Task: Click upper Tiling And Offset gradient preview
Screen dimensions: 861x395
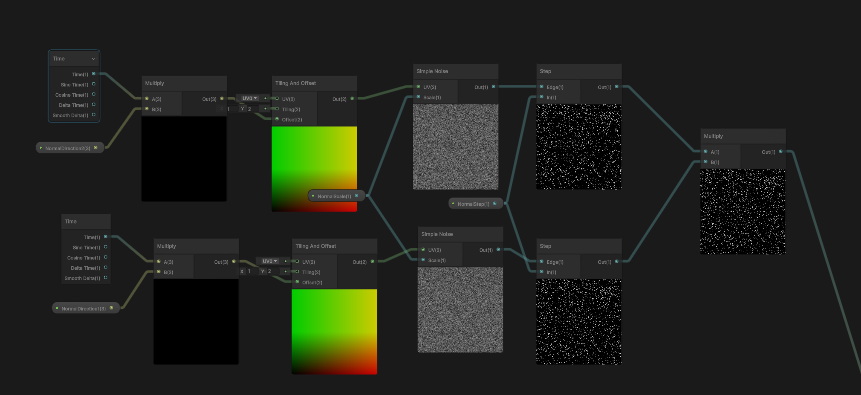Action: [315, 169]
